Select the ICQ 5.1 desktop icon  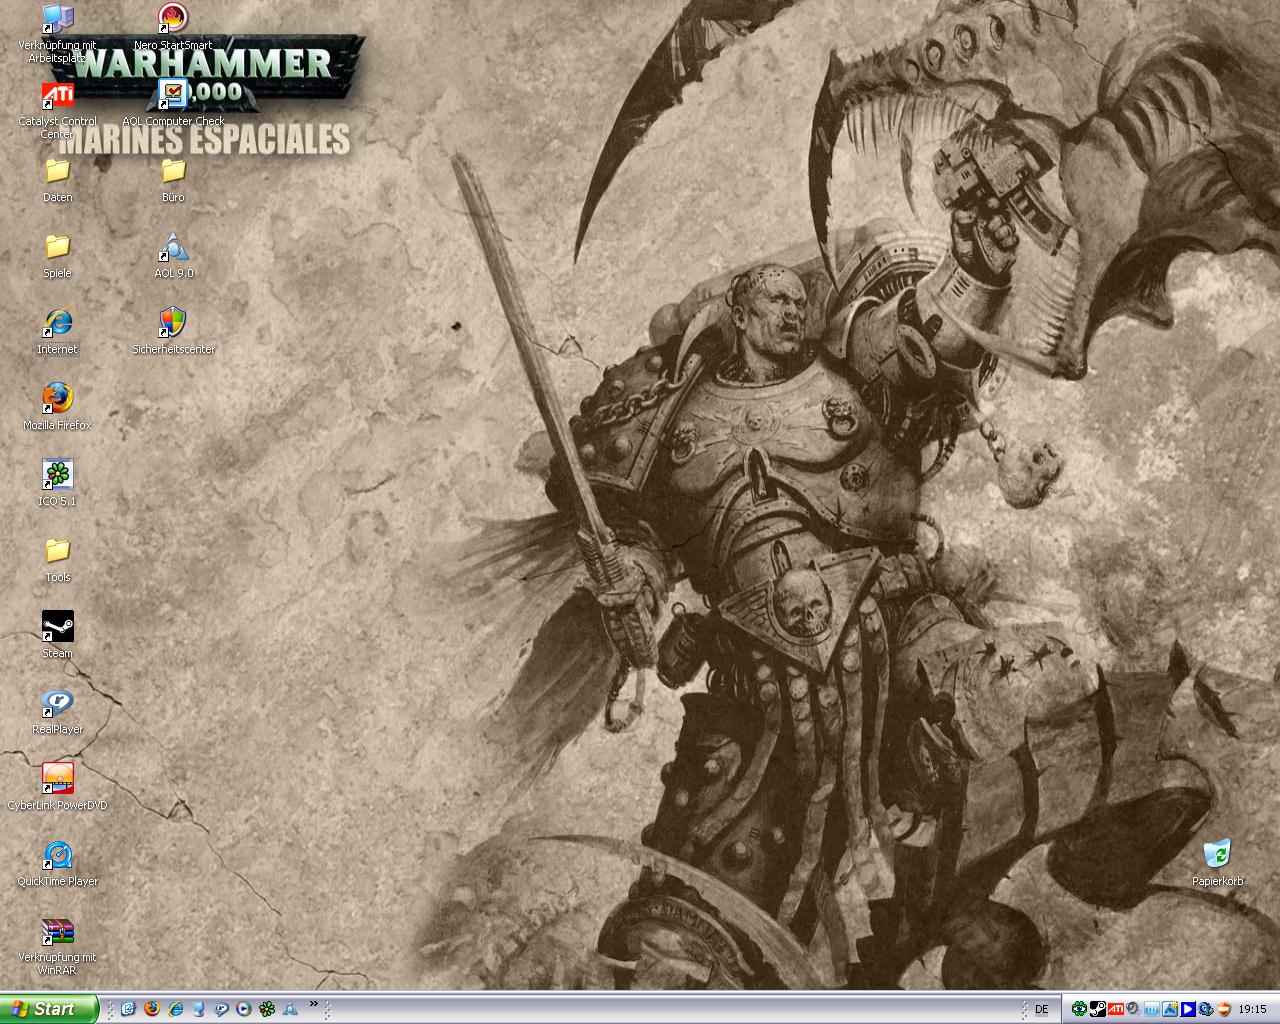click(57, 475)
